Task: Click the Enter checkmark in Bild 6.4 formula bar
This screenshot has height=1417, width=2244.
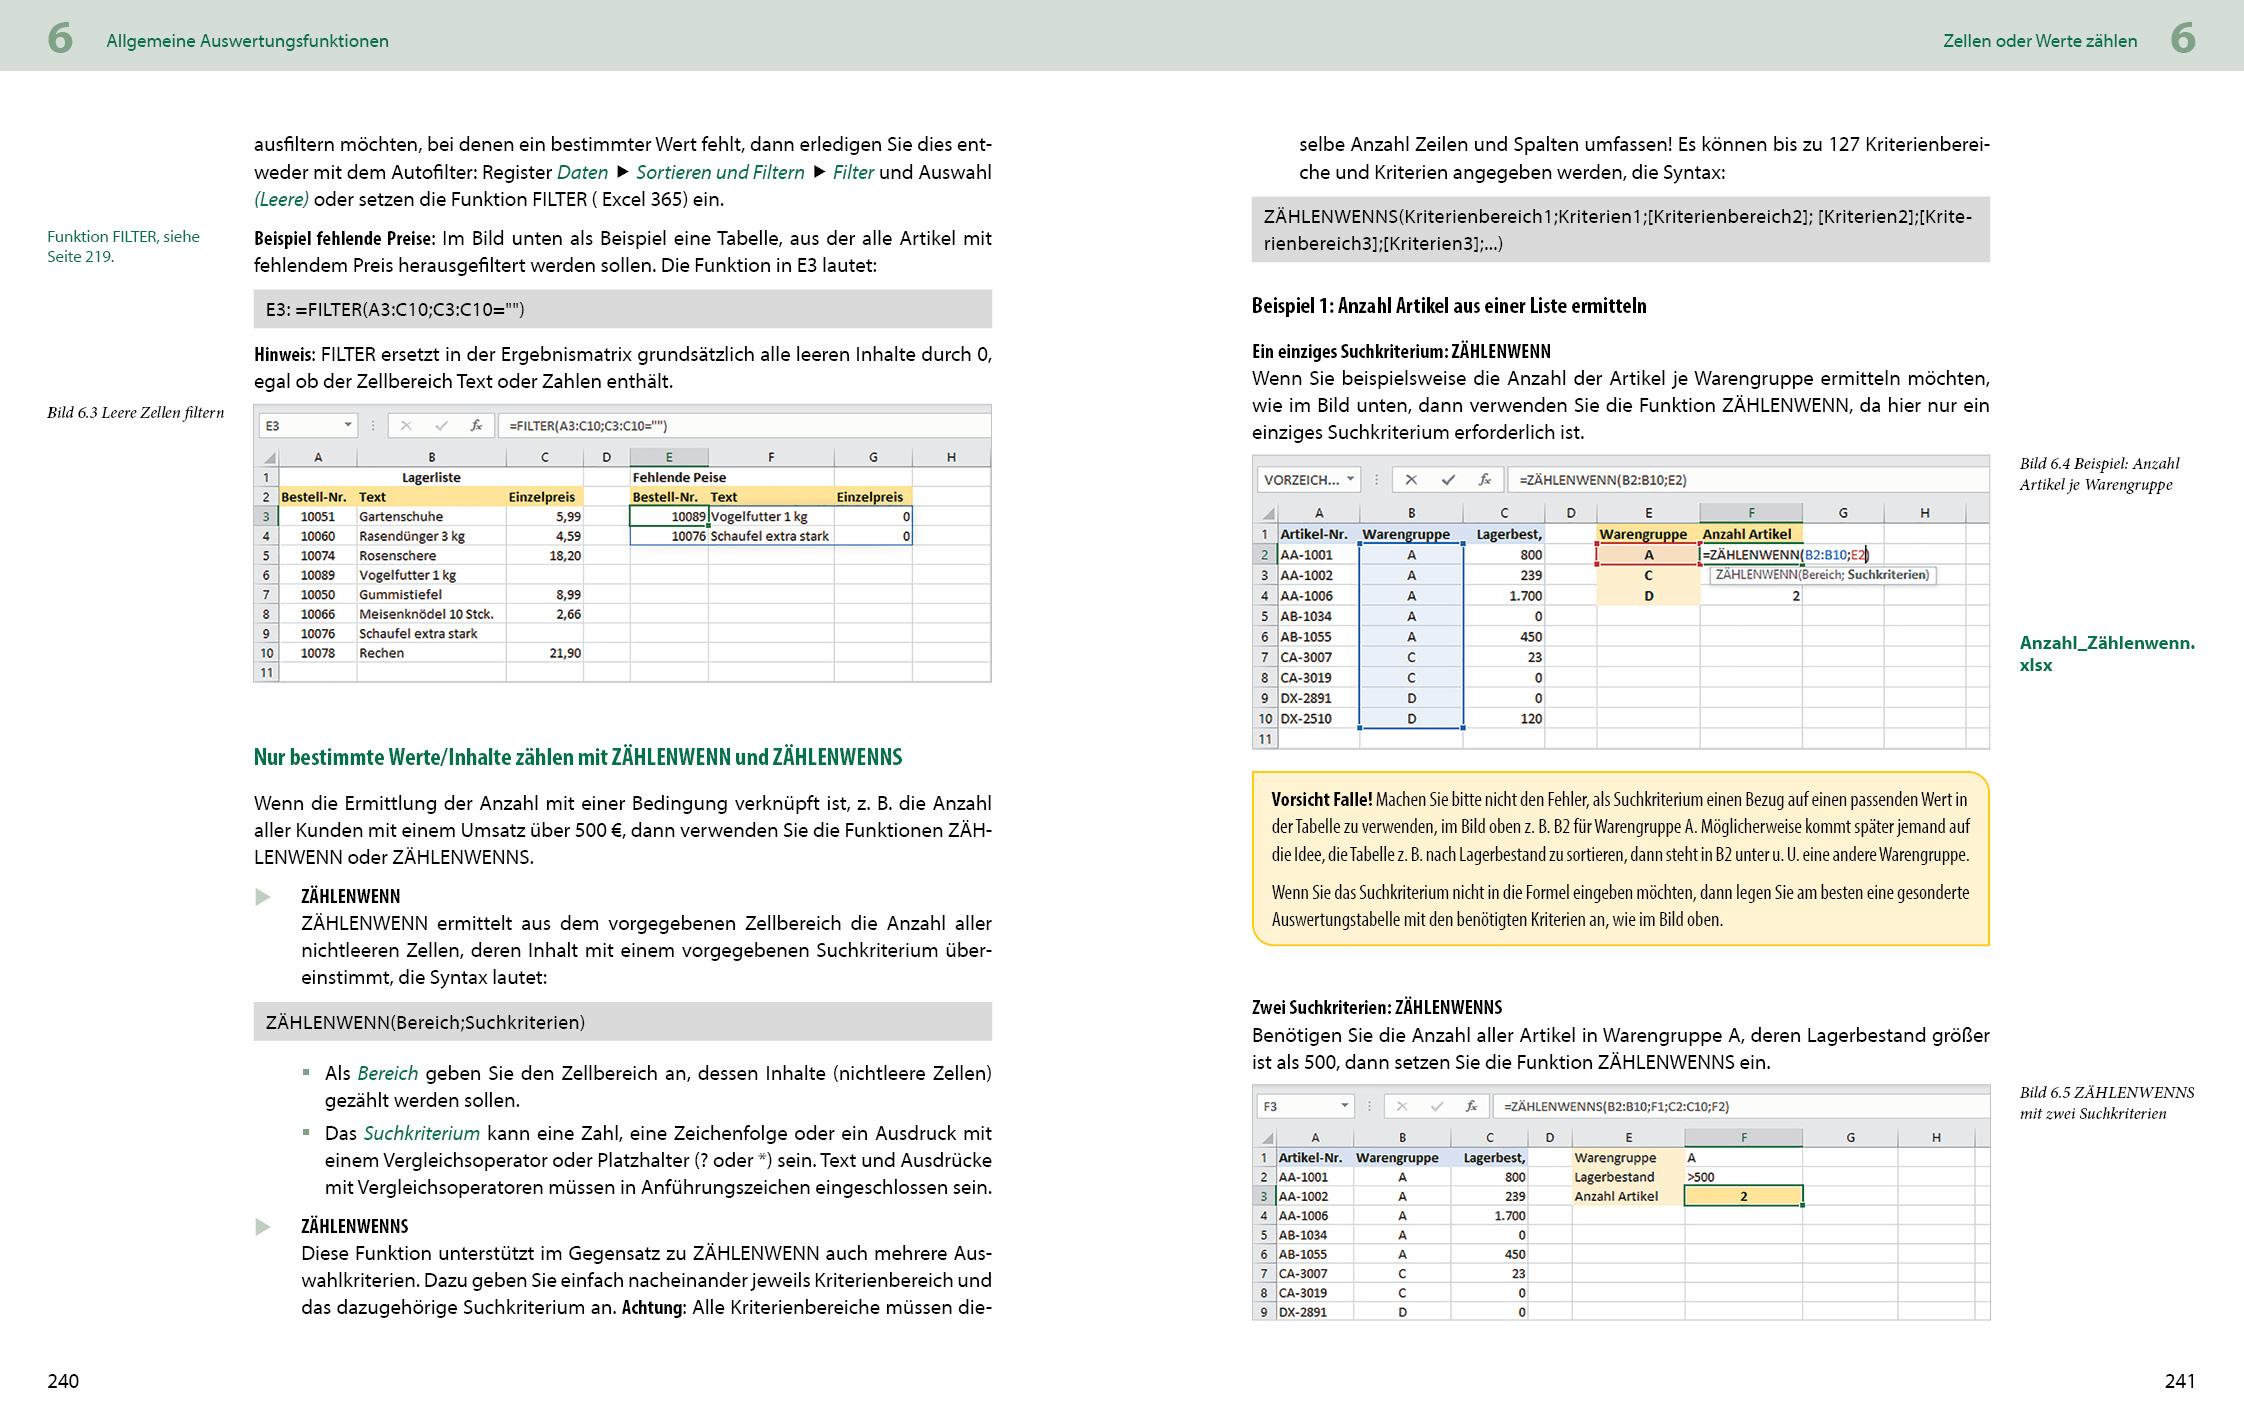Action: (1448, 480)
